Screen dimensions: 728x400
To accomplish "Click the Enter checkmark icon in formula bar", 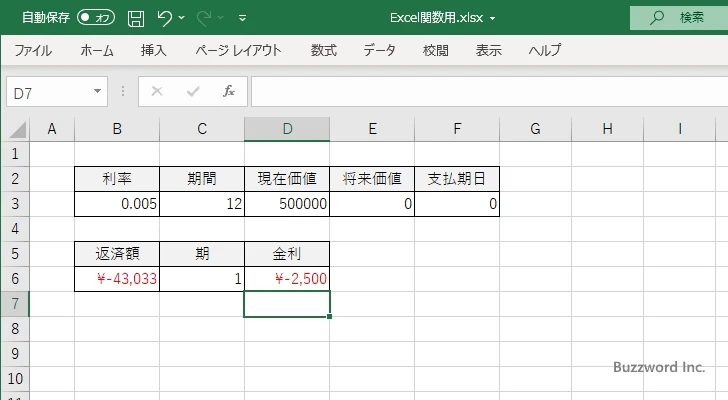I will [193, 91].
